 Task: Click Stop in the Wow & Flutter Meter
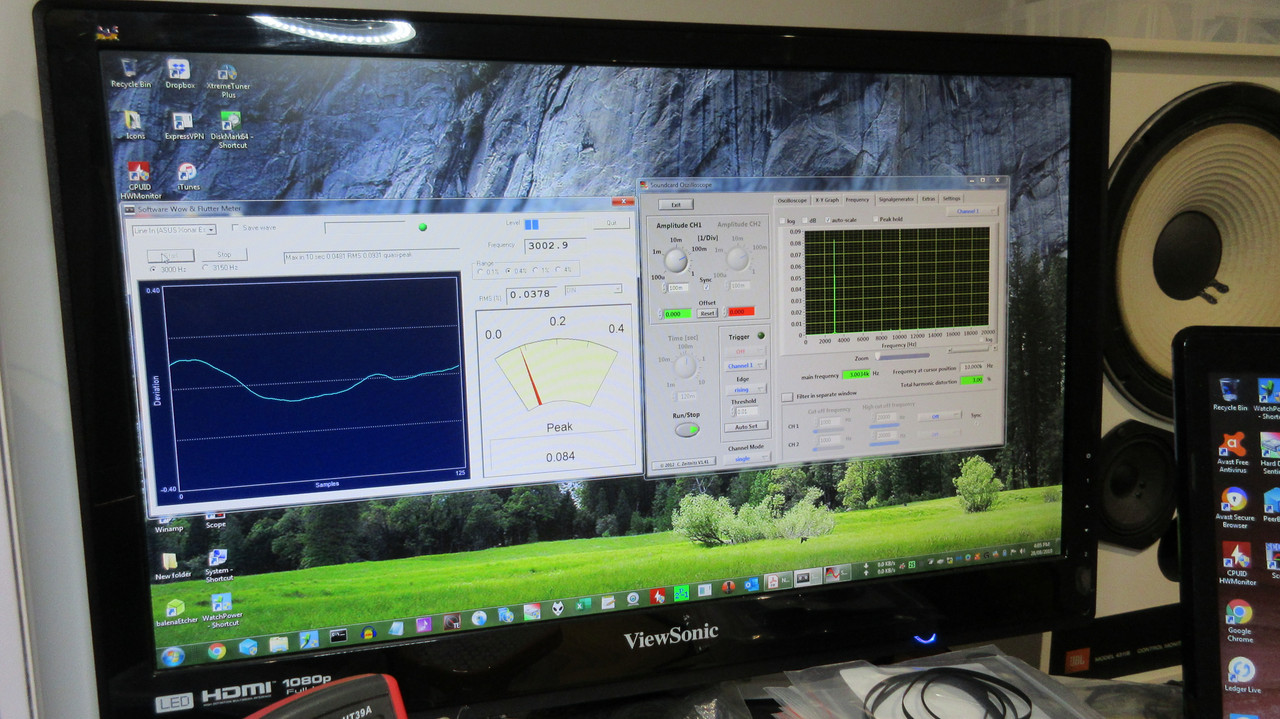click(x=224, y=255)
